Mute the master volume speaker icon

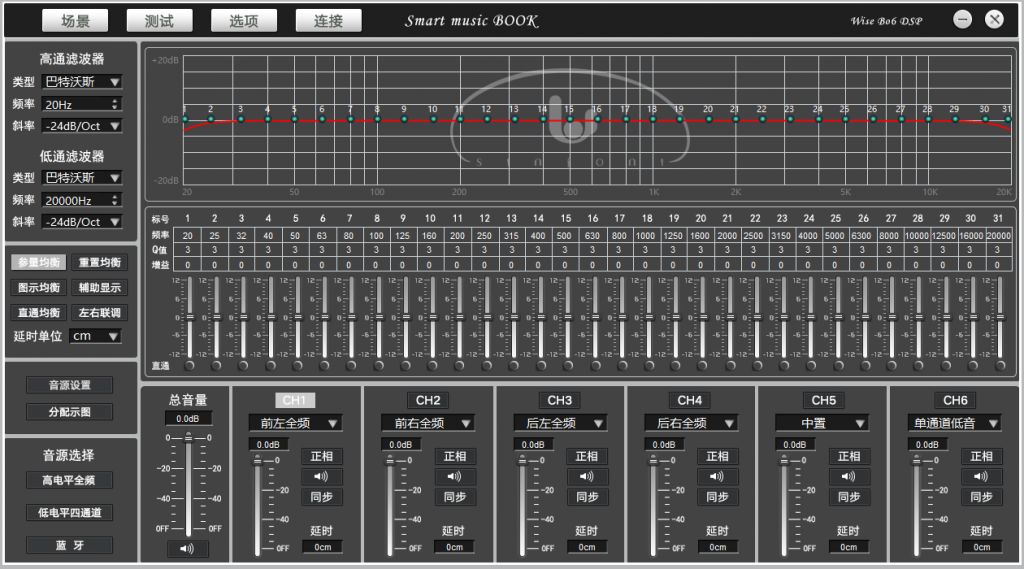pyautogui.click(x=187, y=549)
